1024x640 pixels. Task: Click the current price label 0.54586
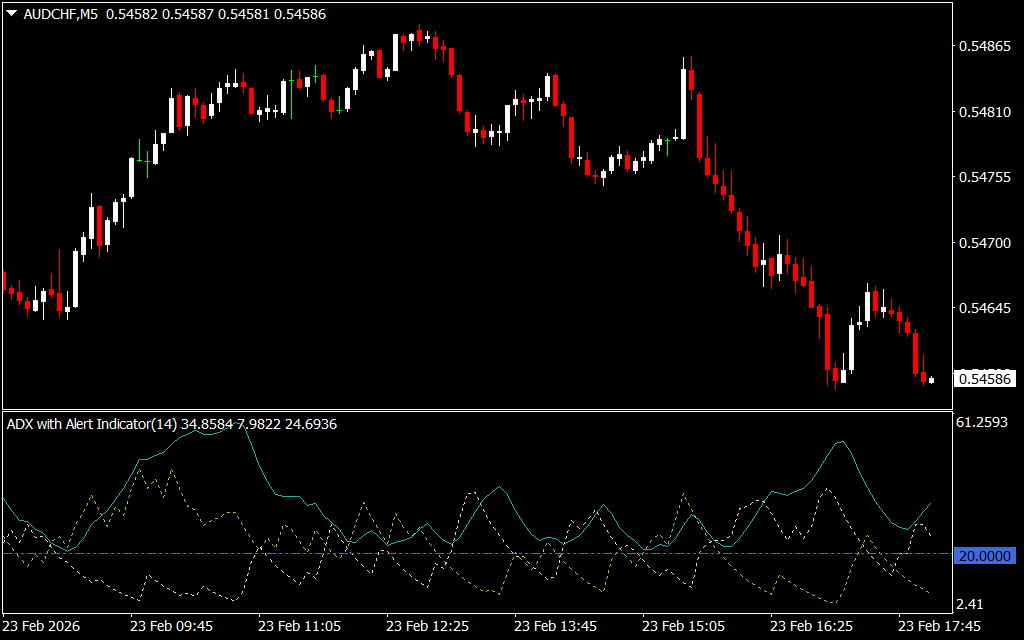tap(984, 379)
